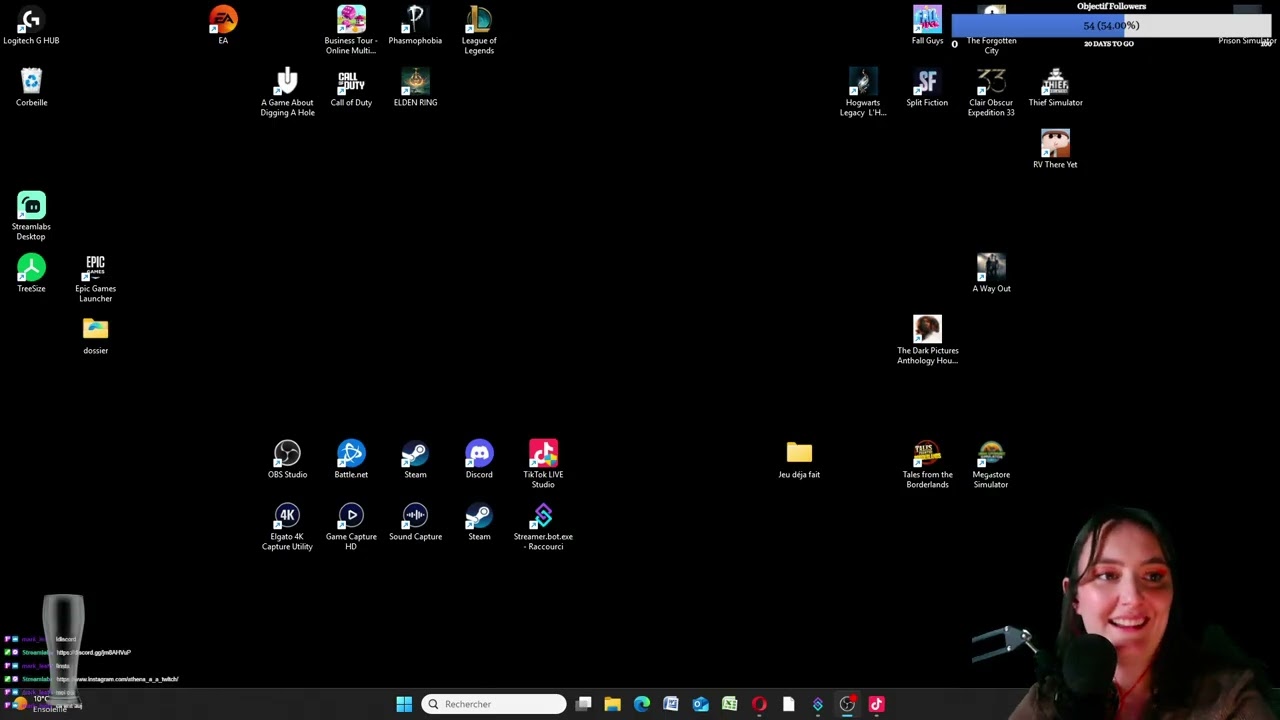Select the Battle.net desktop icon
Image resolution: width=1280 pixels, height=720 pixels.
[x=351, y=459]
